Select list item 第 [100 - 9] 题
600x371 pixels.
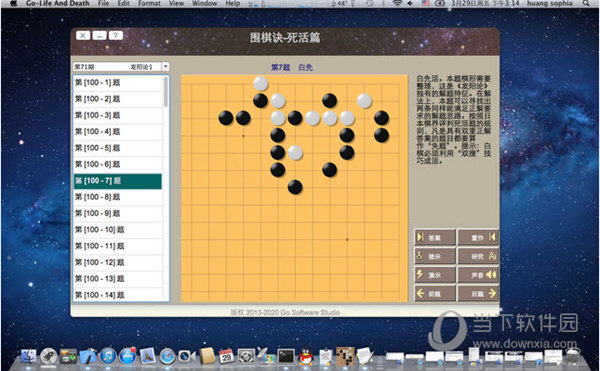tap(118, 213)
